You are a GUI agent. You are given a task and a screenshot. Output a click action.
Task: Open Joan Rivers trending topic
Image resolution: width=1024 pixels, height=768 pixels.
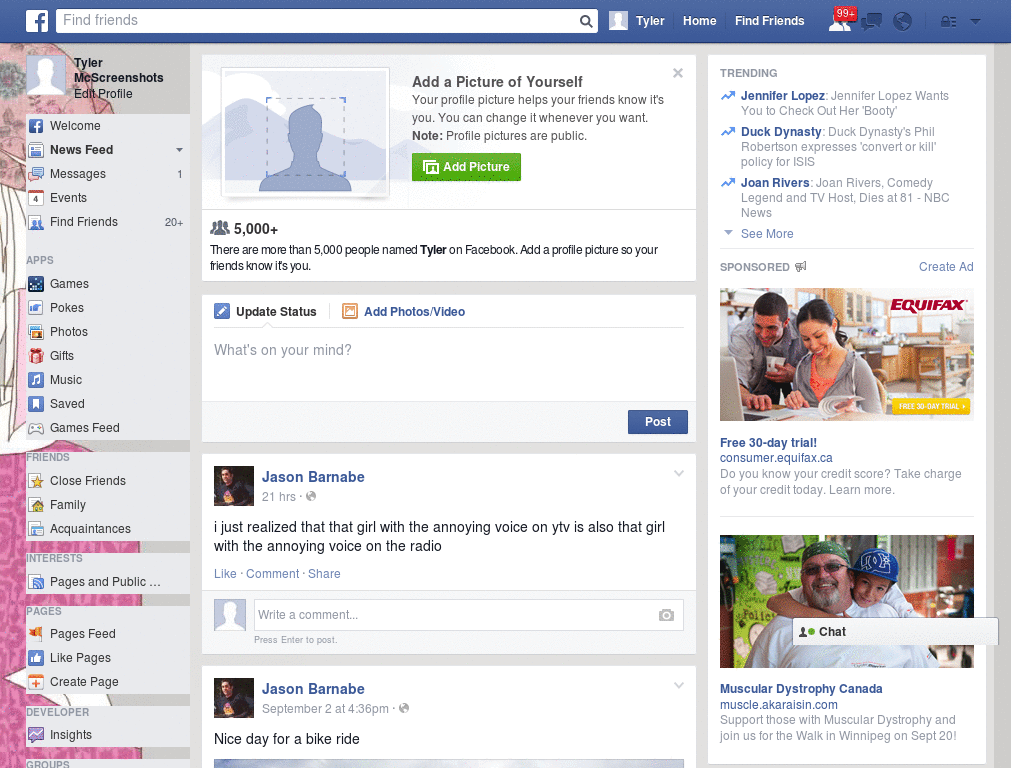[x=775, y=183]
